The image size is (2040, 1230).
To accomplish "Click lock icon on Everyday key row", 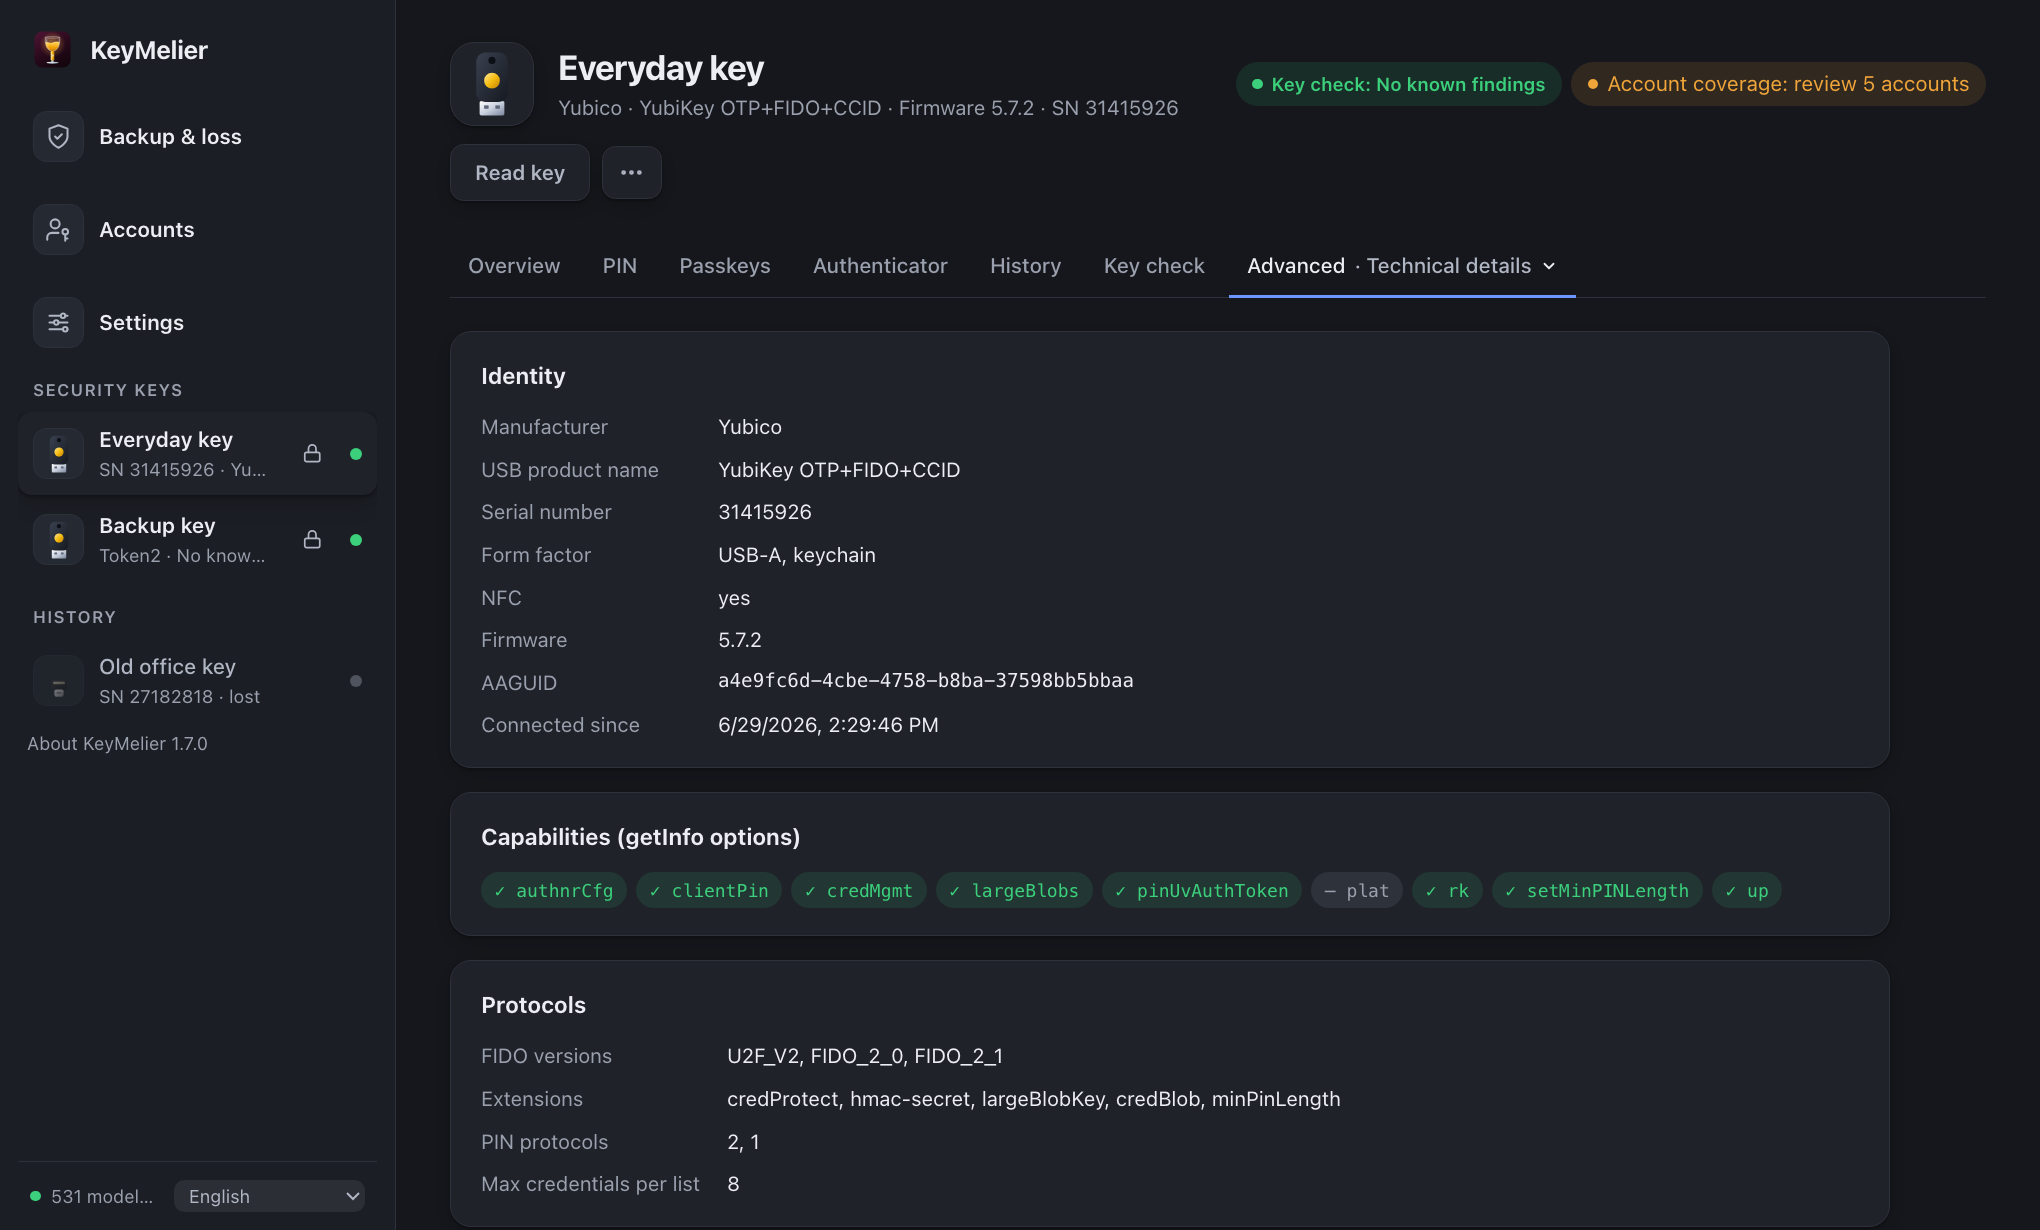I will 312,454.
